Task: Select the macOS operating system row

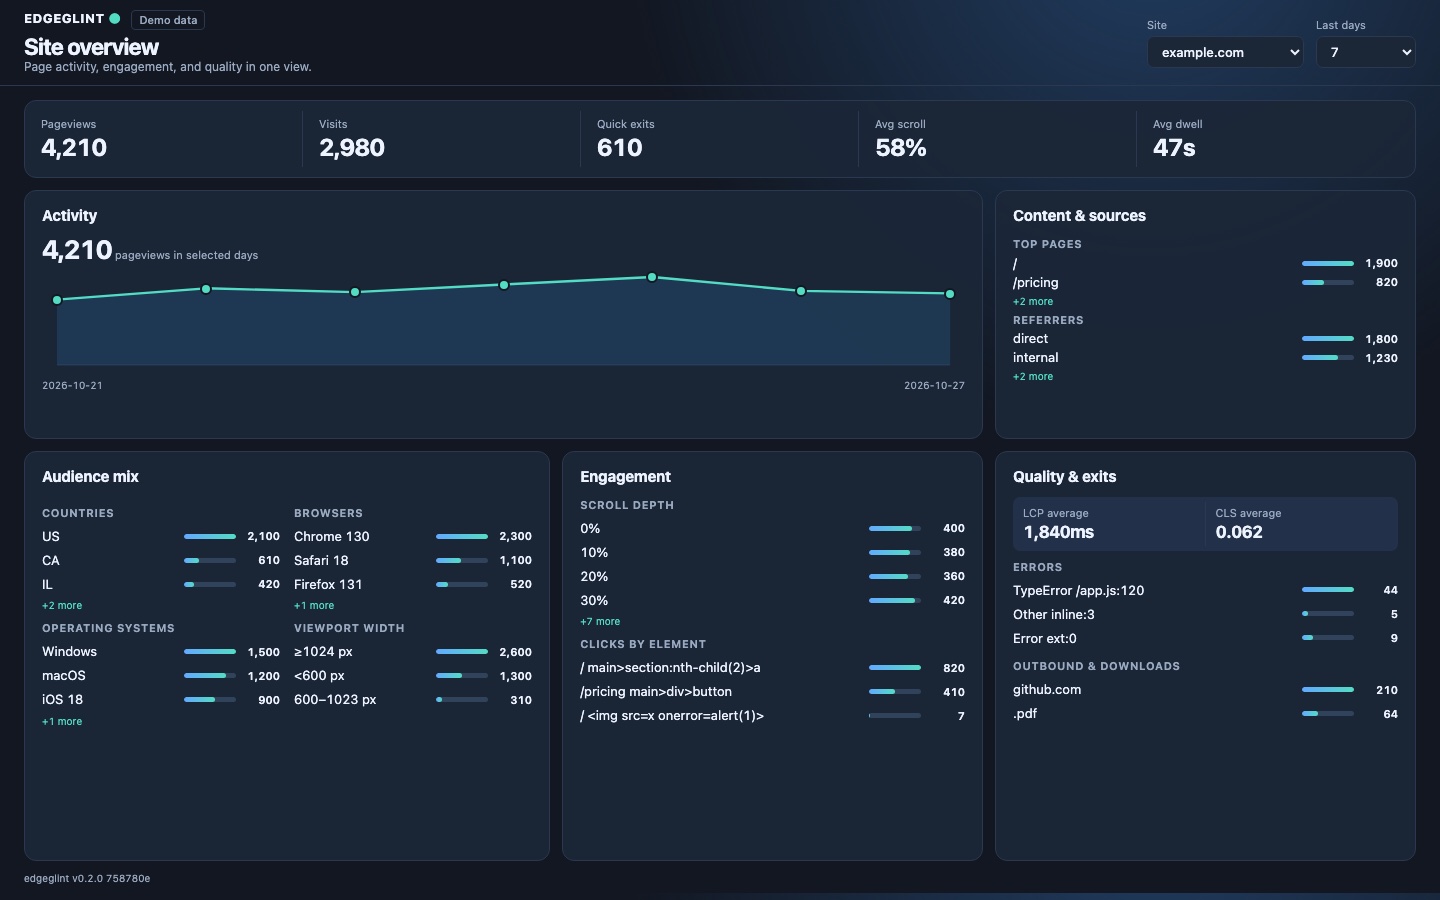Action: [161, 676]
